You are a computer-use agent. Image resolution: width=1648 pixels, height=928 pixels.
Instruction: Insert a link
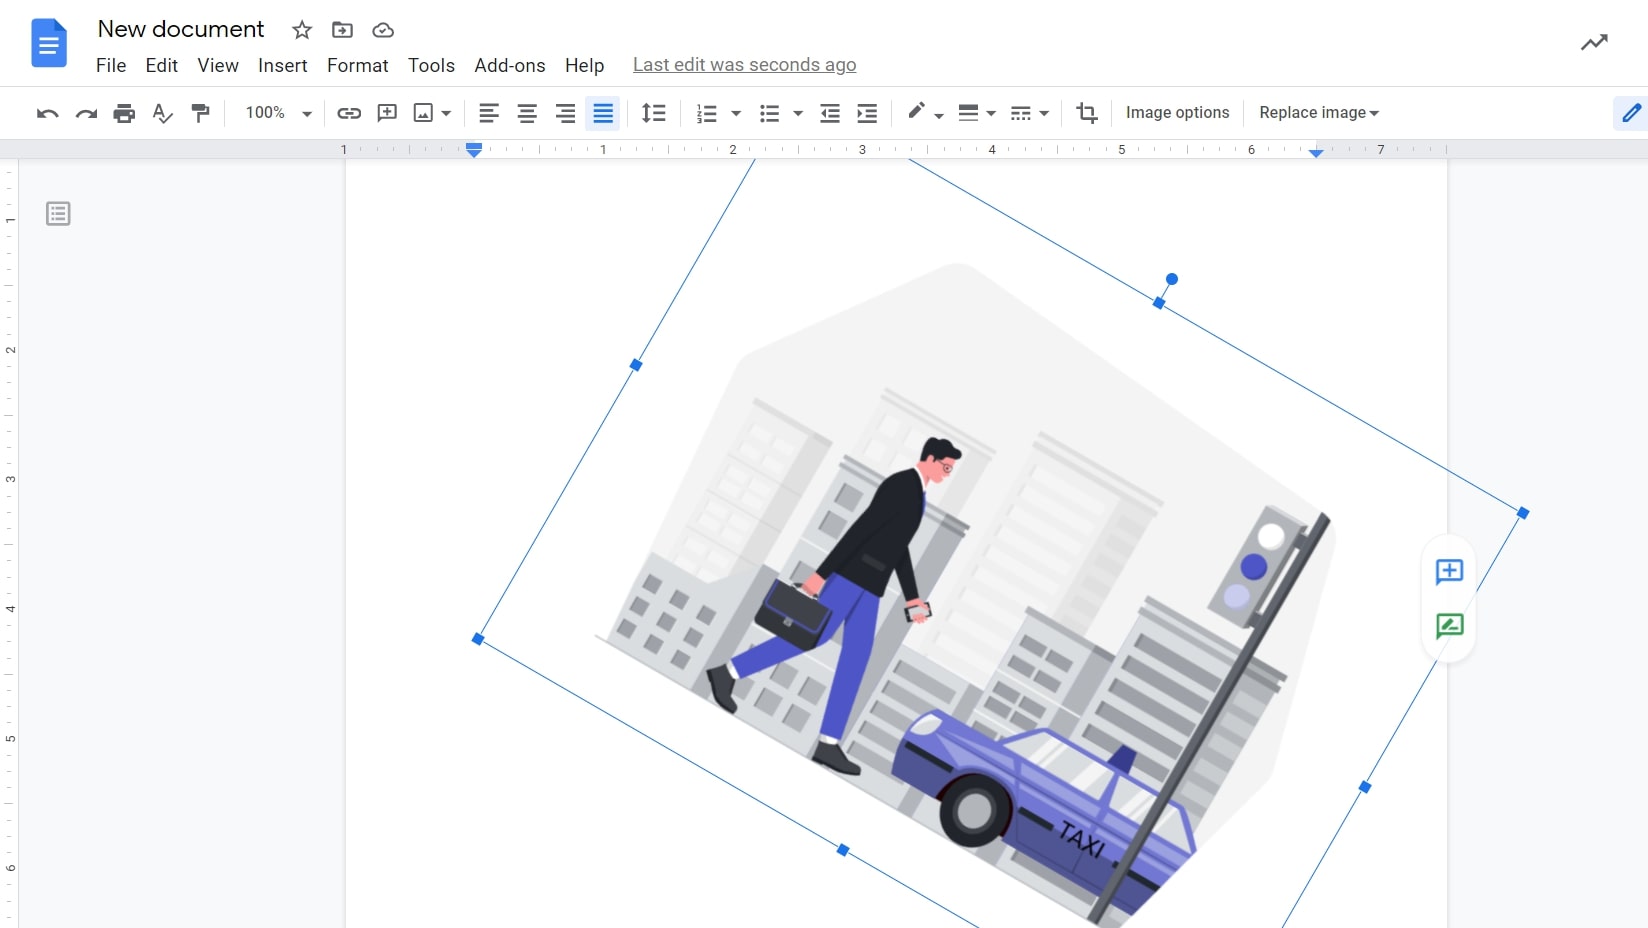[x=349, y=113]
